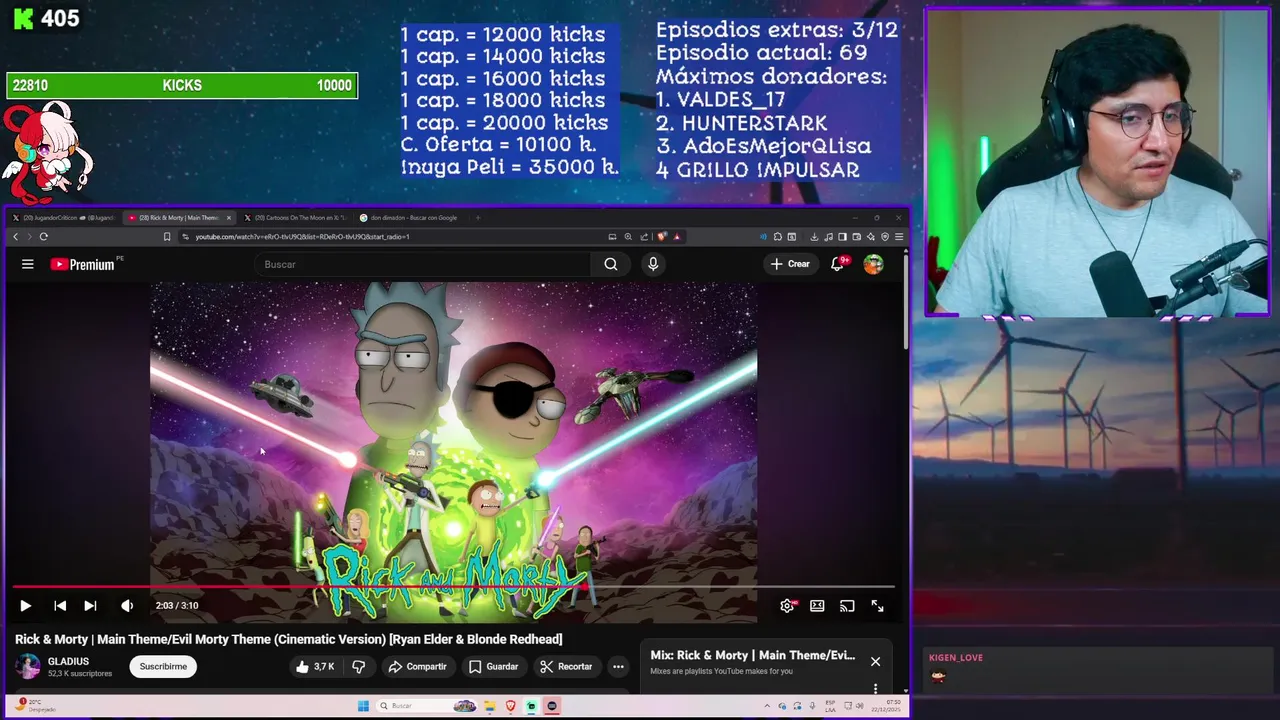Open Mix playlist options three dots
Screen dimensions: 1280x720
click(875, 688)
